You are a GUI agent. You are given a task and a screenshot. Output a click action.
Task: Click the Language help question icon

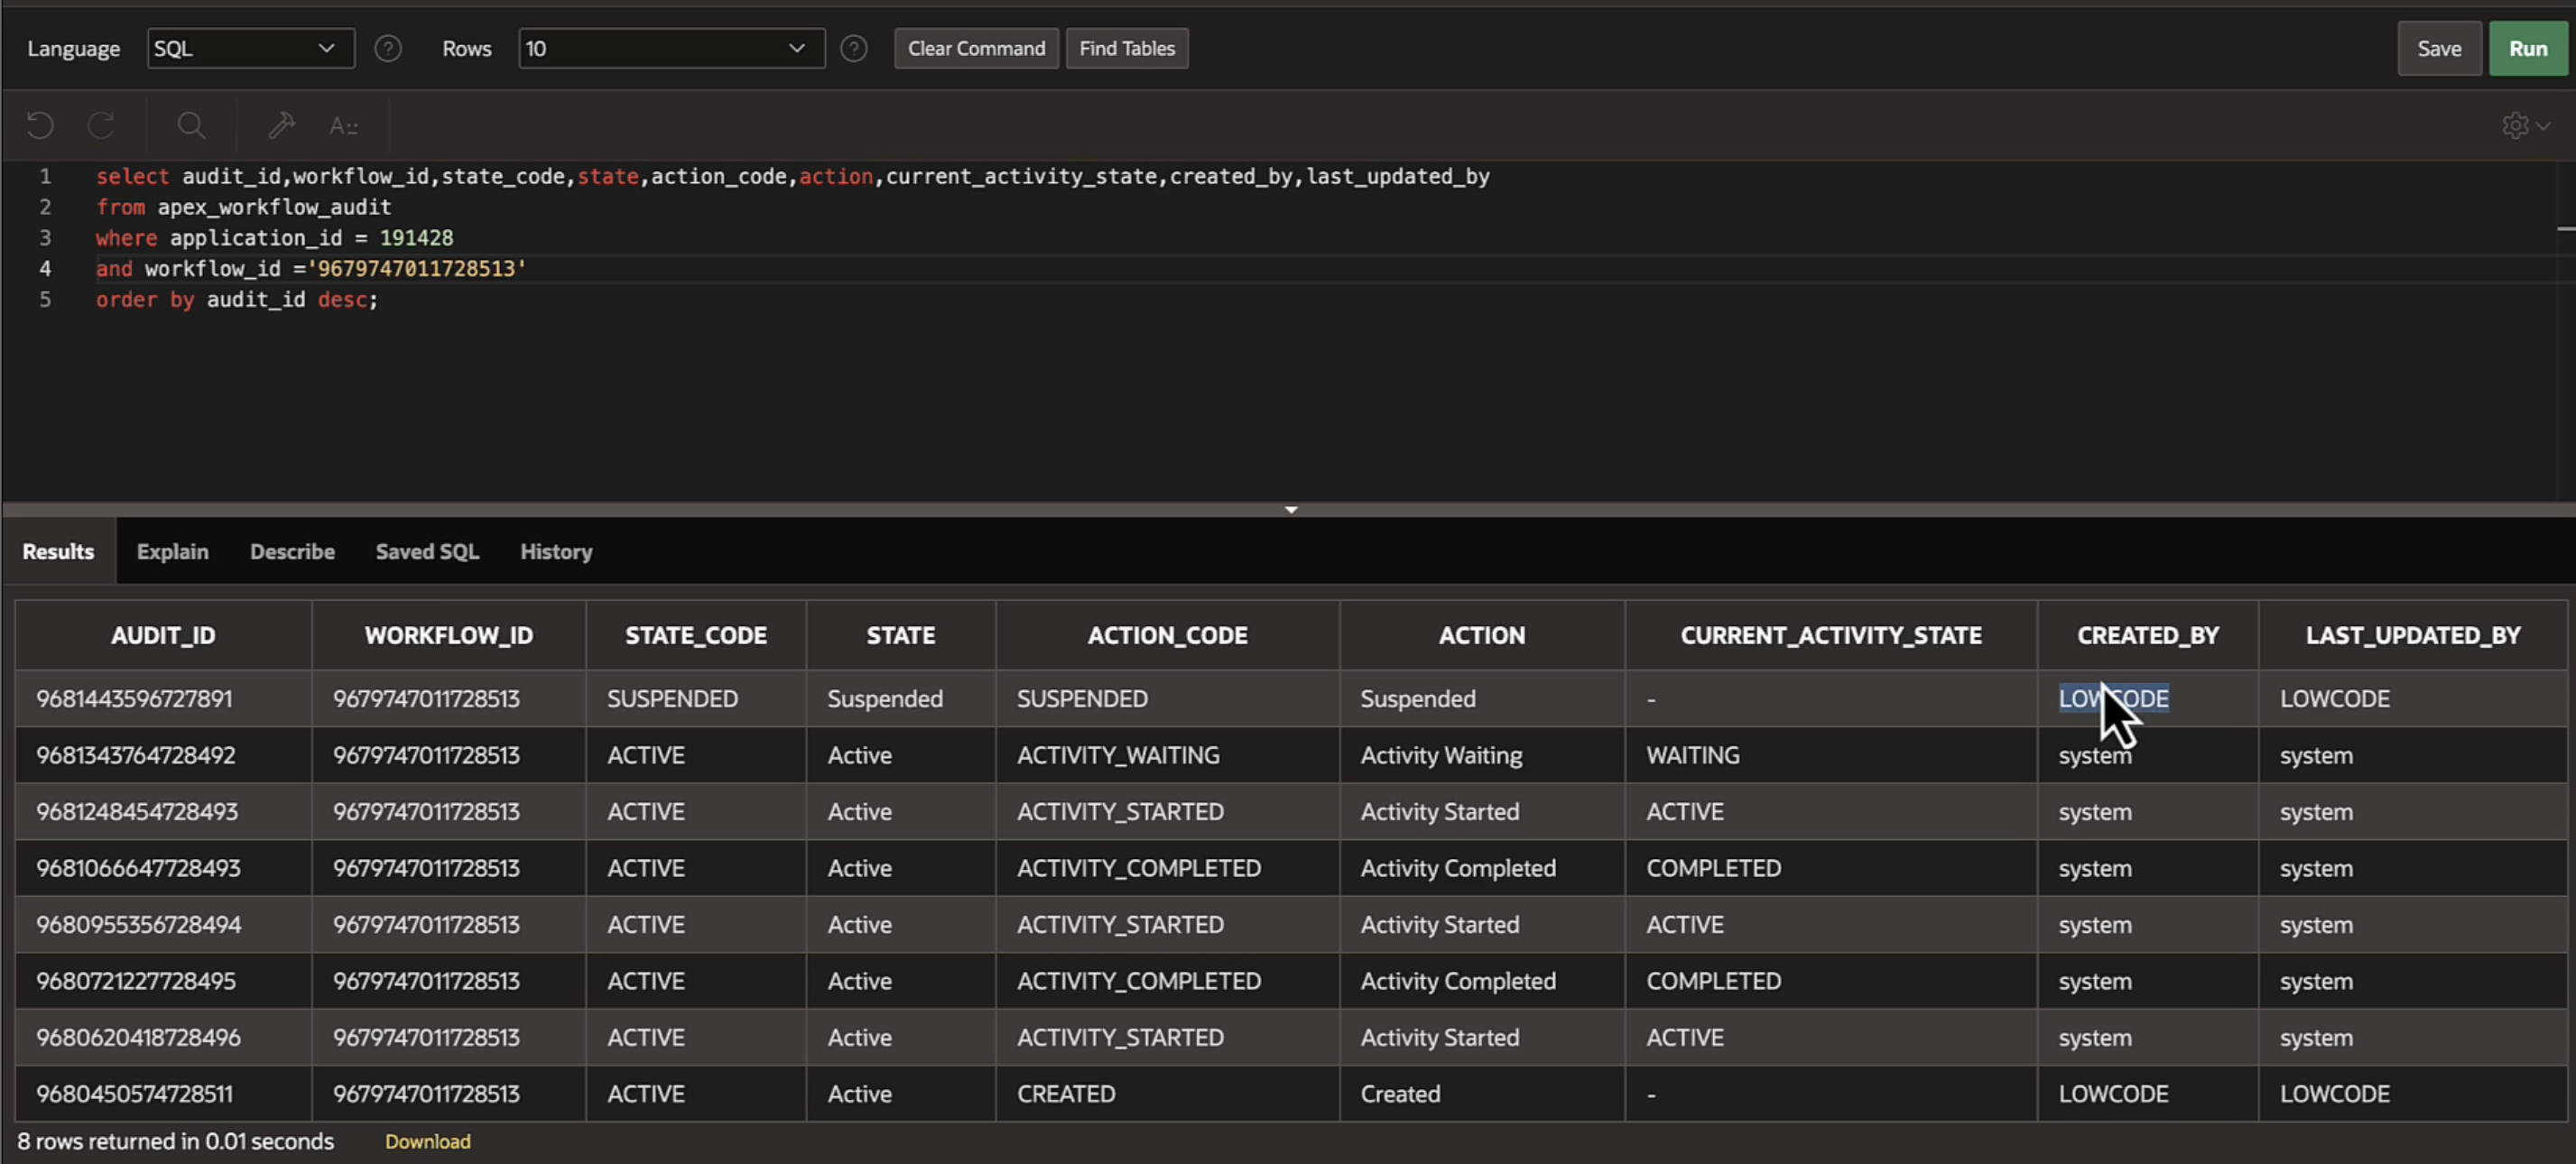click(x=388, y=48)
